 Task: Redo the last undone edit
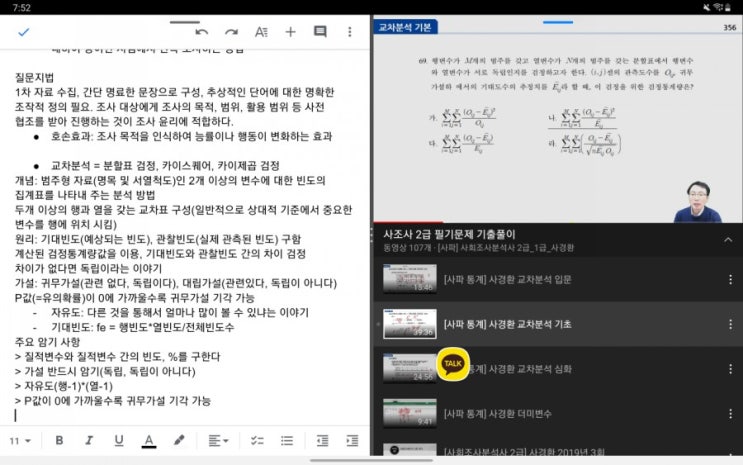(231, 32)
